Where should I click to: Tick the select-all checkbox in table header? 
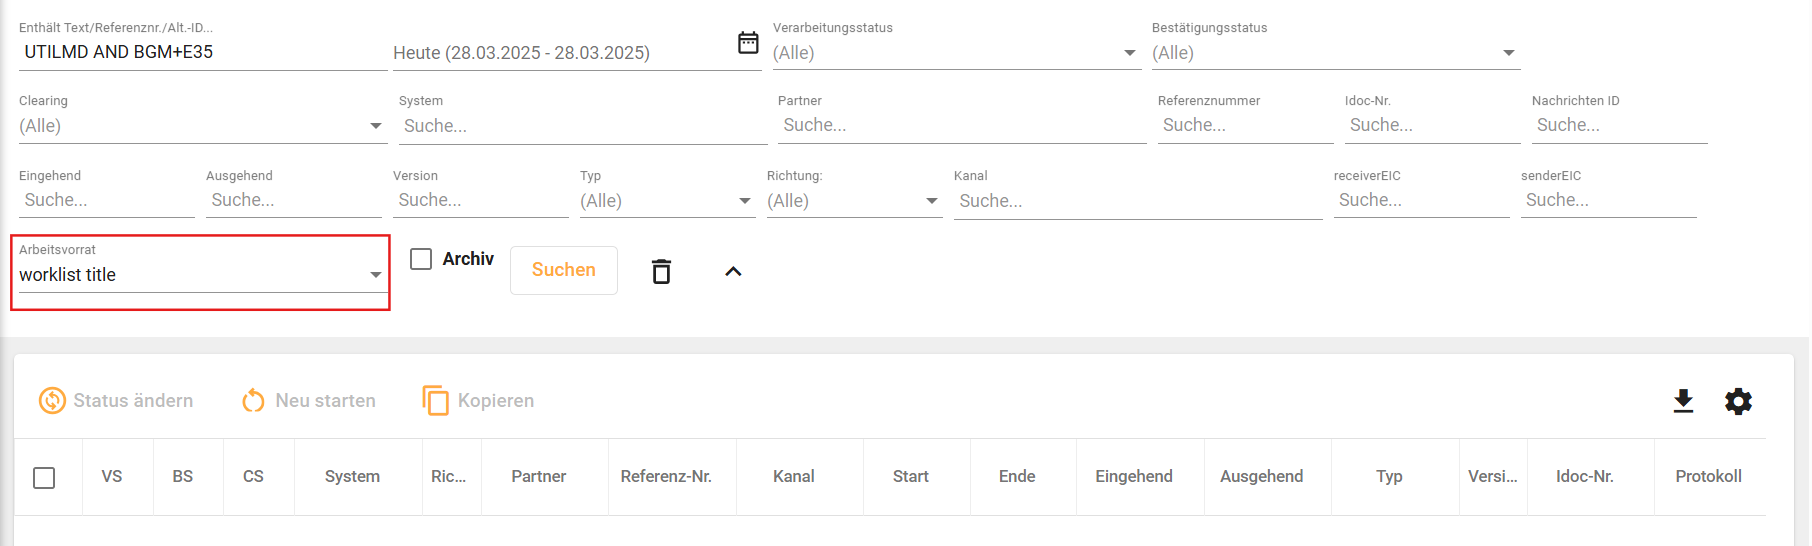click(44, 478)
